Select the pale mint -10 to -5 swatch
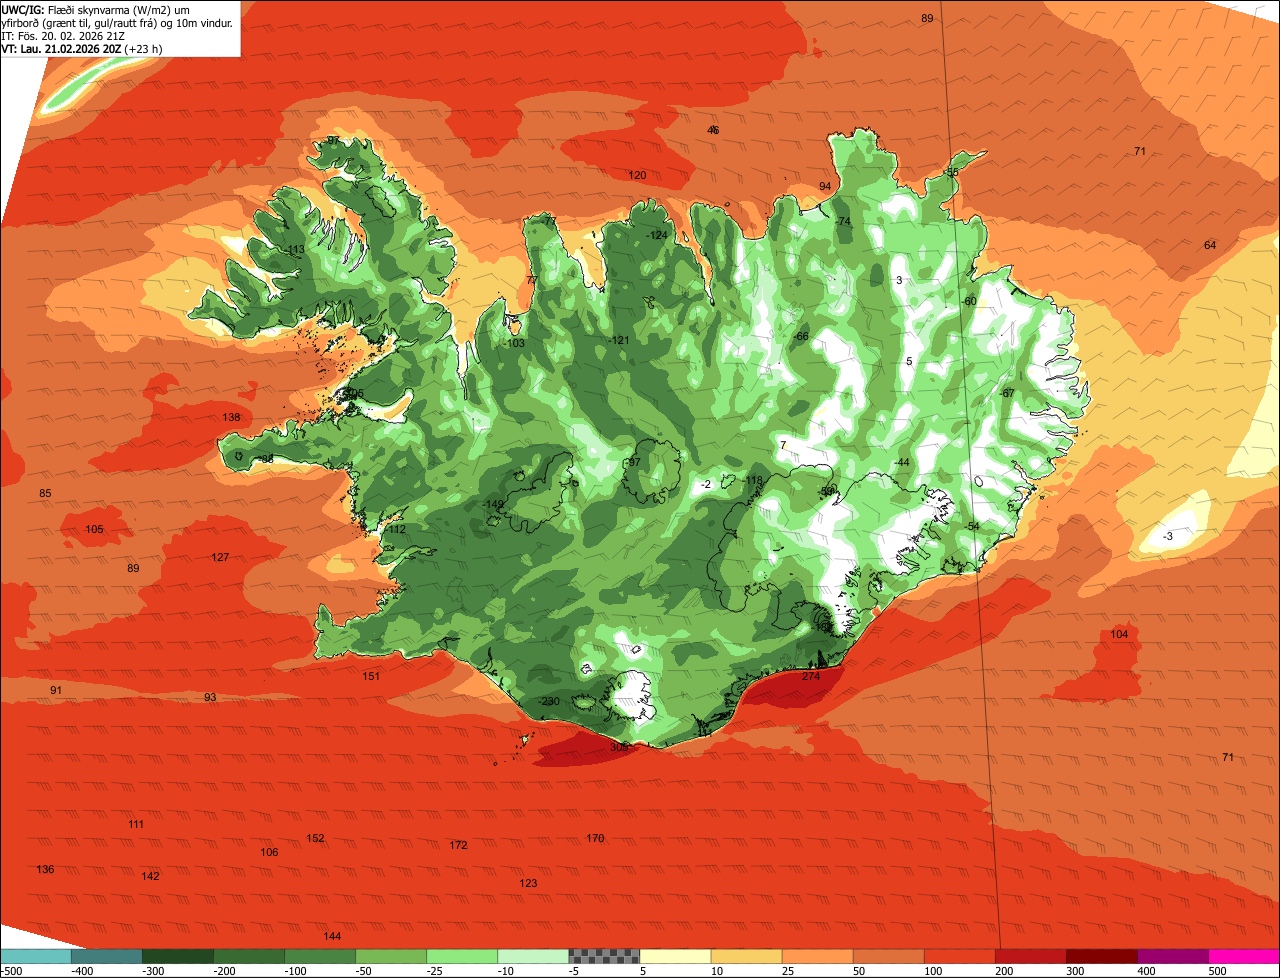1280x978 pixels. click(x=533, y=956)
